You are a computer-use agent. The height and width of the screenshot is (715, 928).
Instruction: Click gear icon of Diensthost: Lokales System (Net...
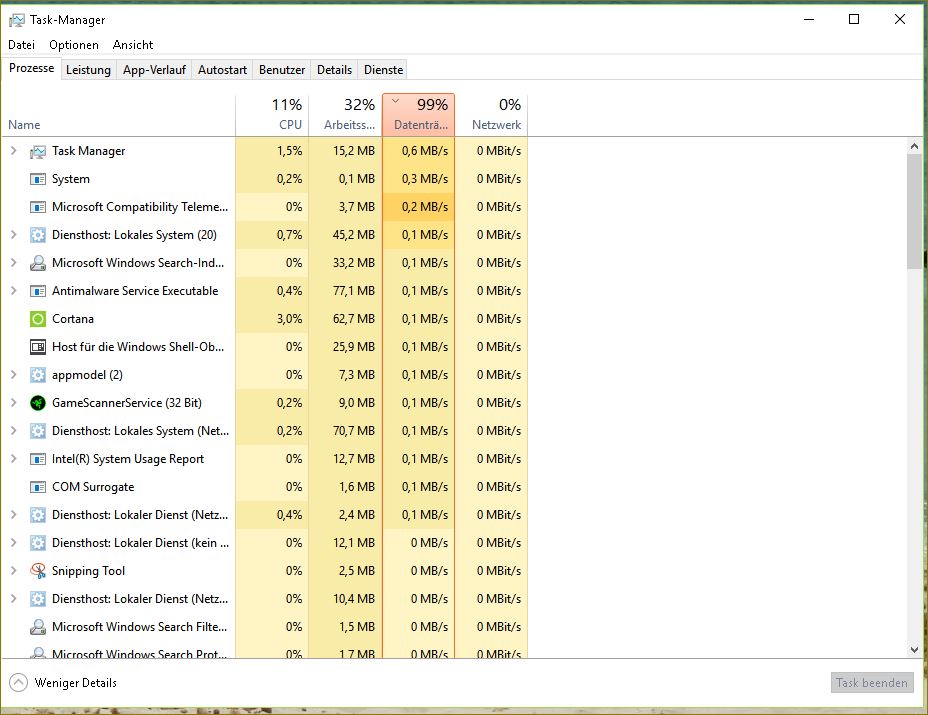coord(38,431)
